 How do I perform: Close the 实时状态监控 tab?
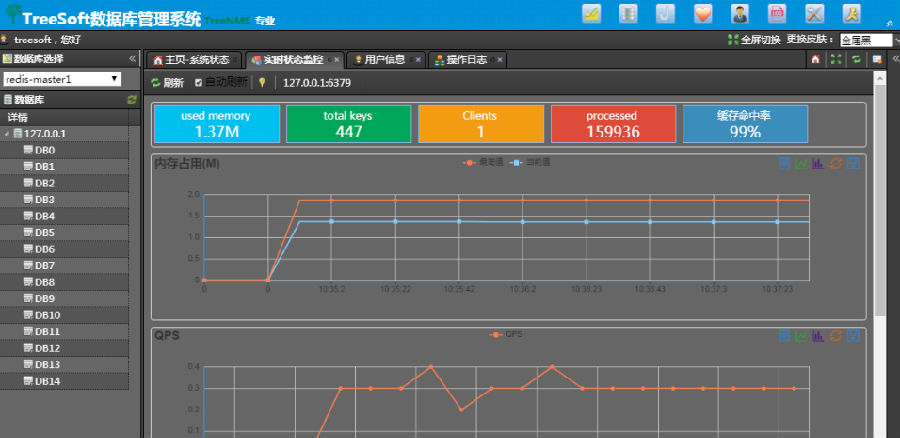click(337, 60)
